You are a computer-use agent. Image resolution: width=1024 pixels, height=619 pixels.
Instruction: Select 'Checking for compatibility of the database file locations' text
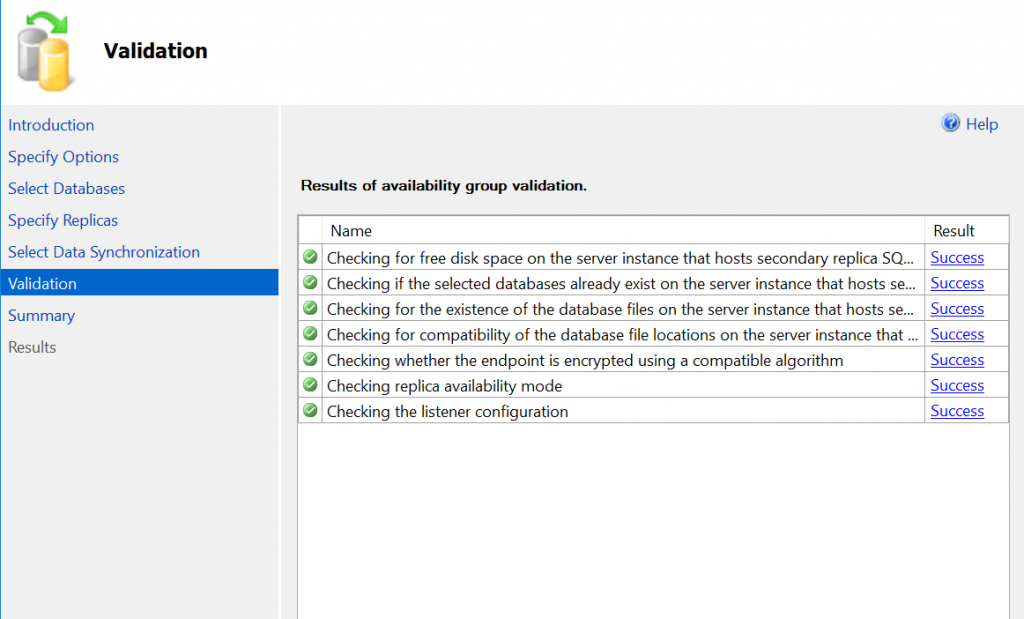point(622,334)
